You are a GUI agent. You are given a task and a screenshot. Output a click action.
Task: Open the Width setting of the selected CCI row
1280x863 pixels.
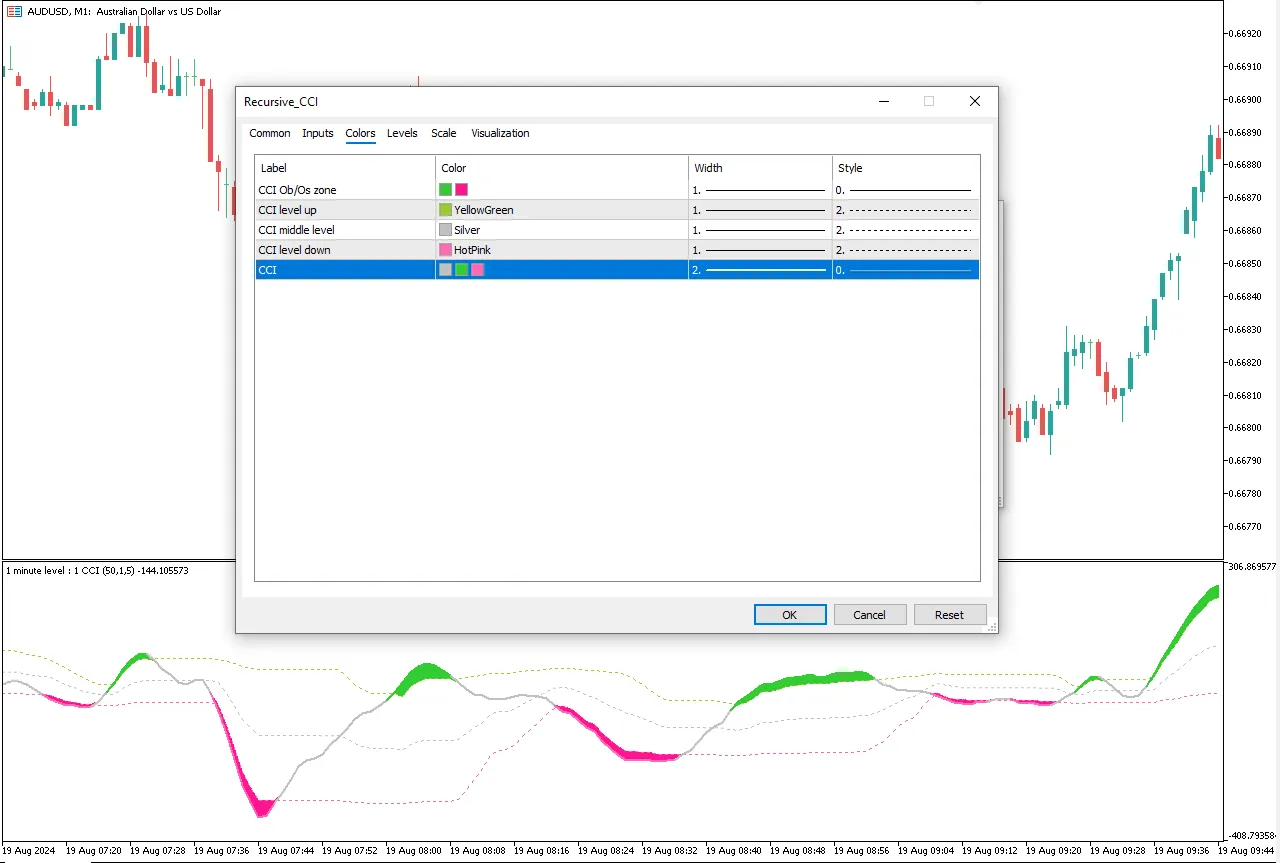click(x=759, y=270)
